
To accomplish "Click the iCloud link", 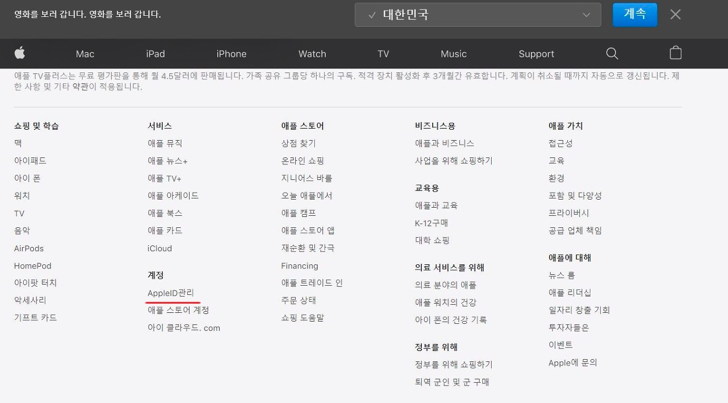I will pos(160,248).
